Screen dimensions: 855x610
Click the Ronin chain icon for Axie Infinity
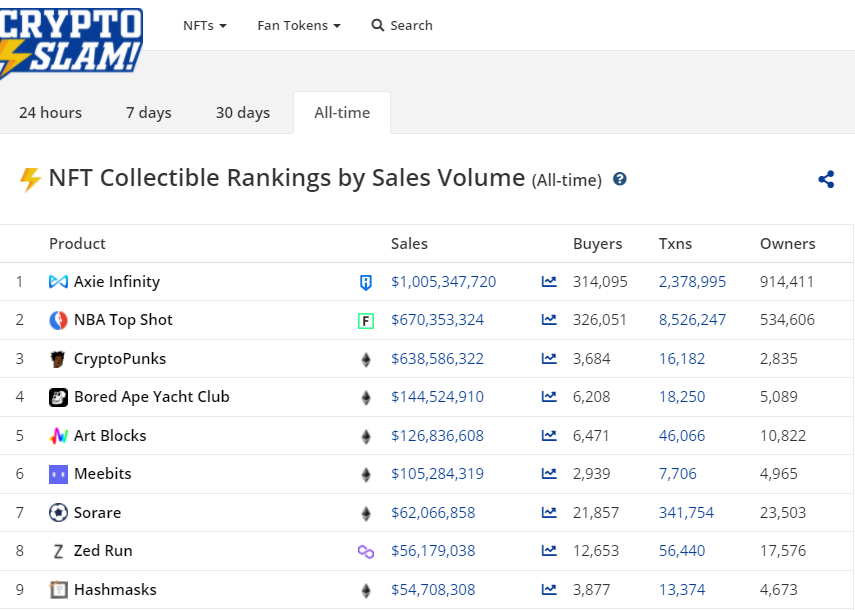366,282
